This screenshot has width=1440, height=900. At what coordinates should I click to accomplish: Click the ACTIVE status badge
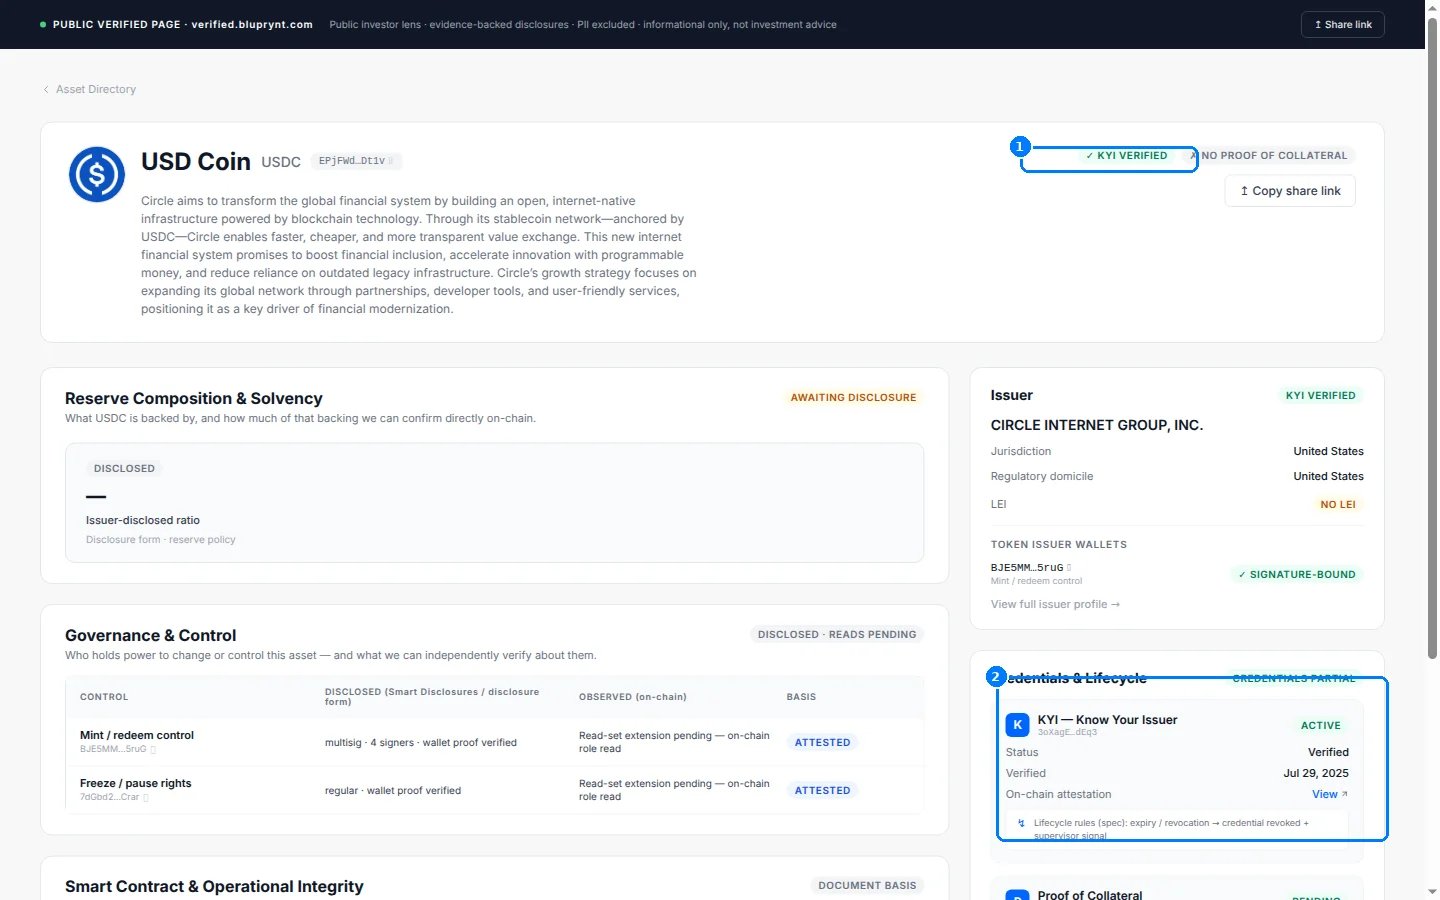pyautogui.click(x=1320, y=726)
